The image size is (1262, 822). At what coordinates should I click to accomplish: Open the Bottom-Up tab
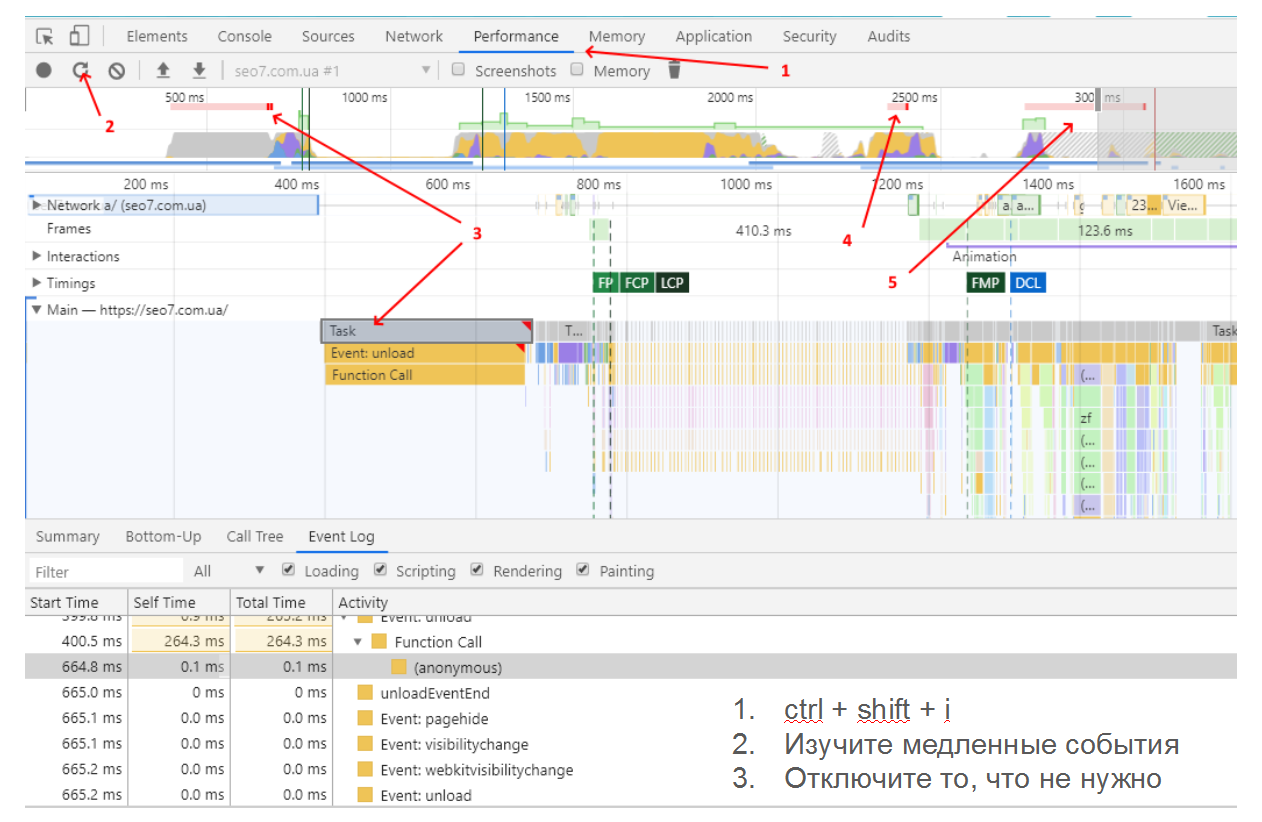pyautogui.click(x=163, y=536)
